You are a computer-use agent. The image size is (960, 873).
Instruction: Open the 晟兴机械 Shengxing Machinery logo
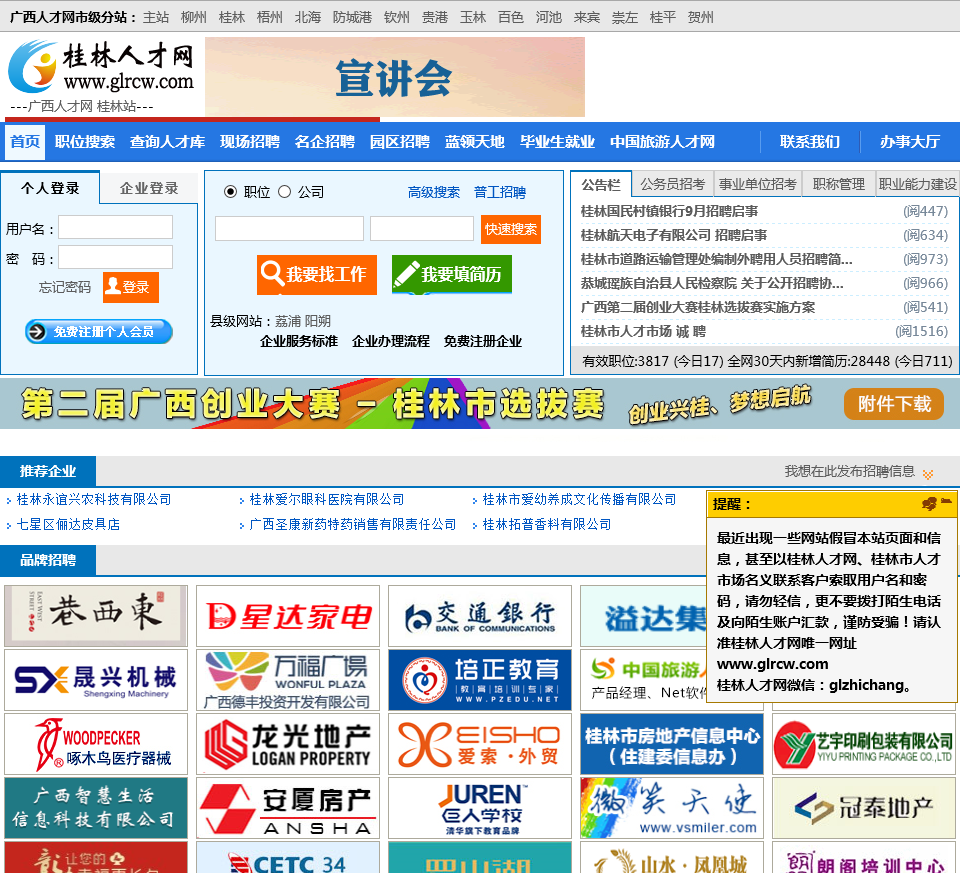96,680
